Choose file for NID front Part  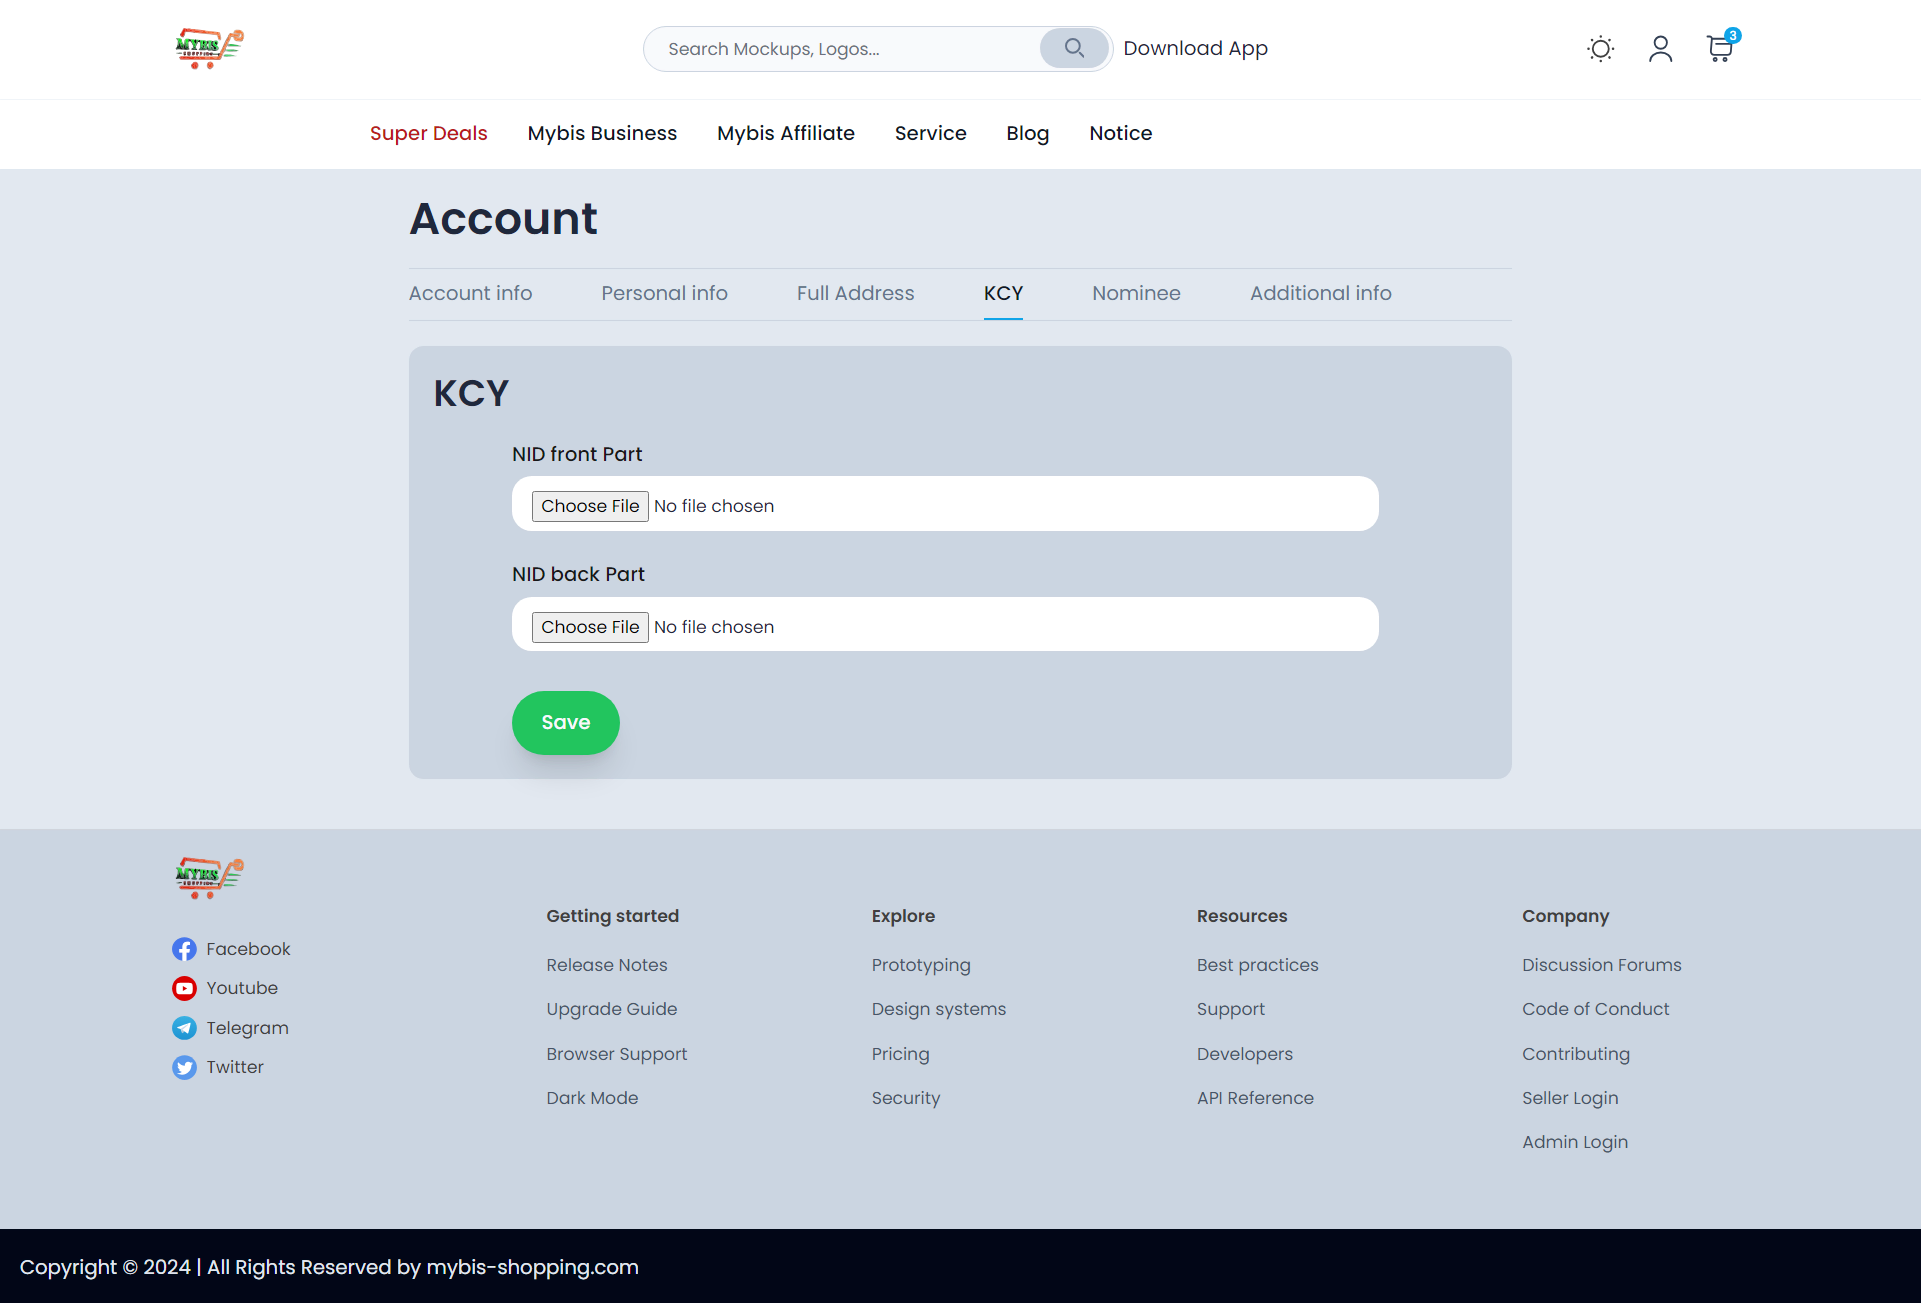(590, 506)
